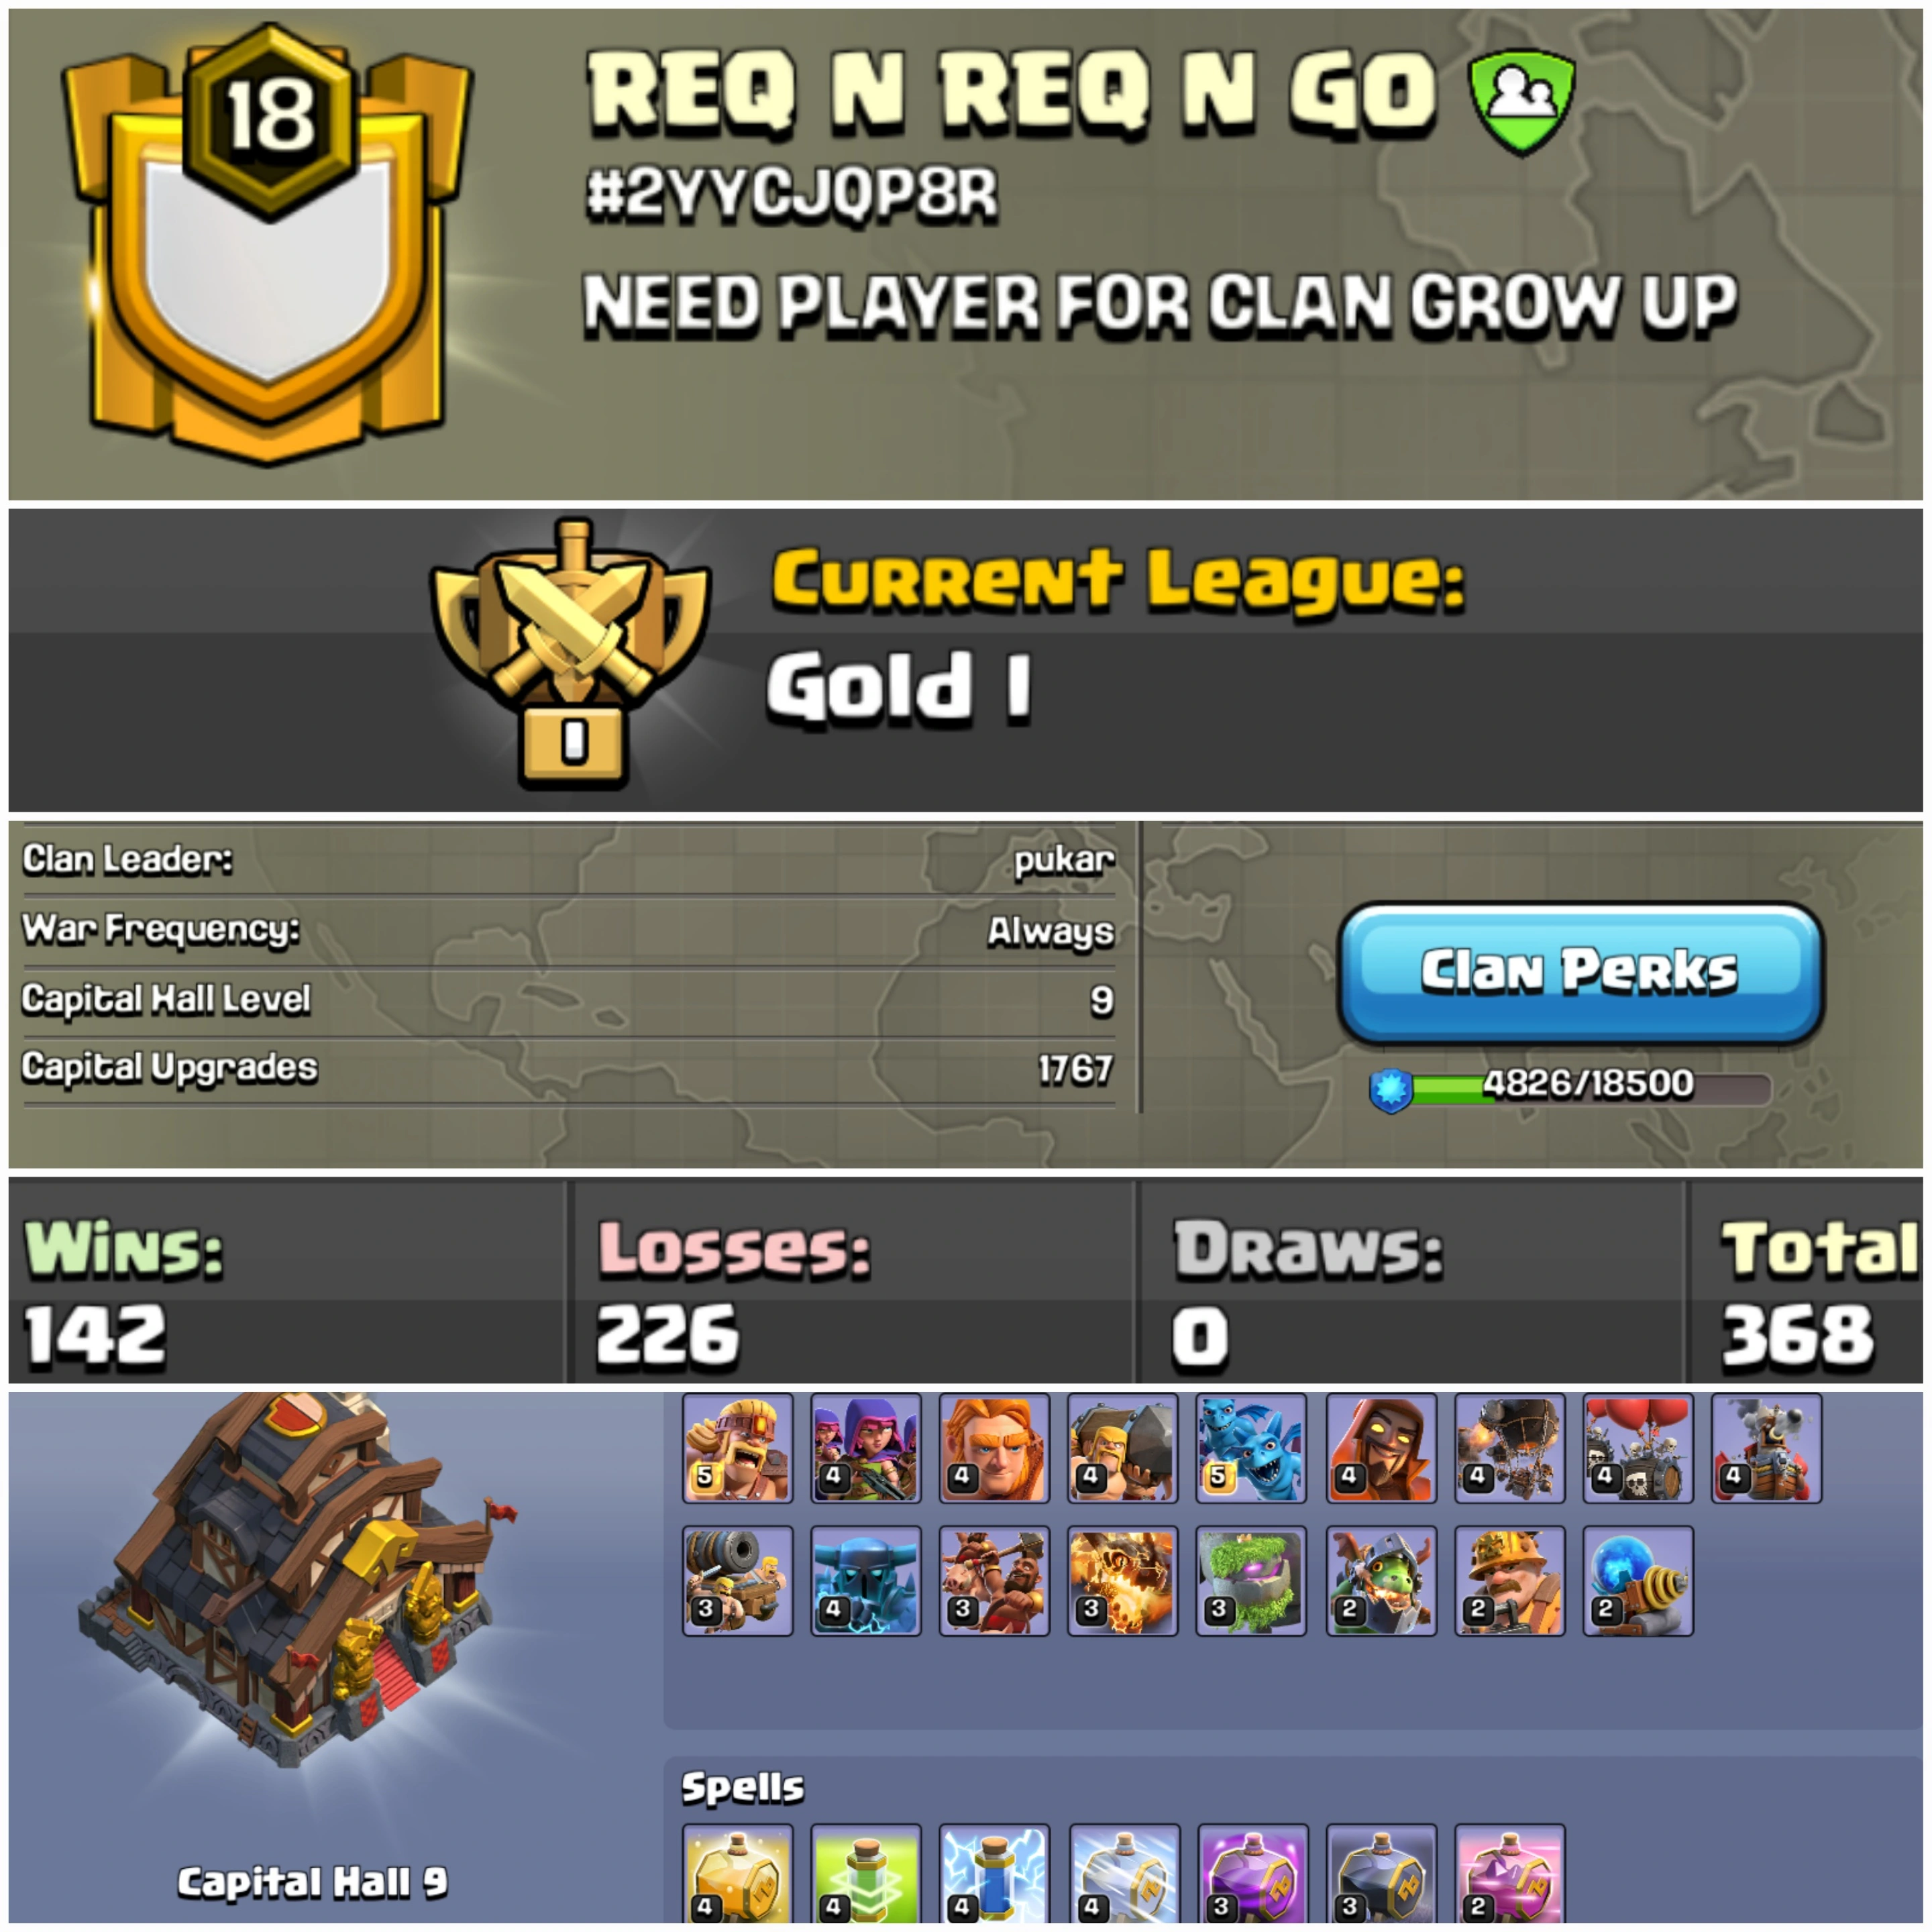This screenshot has width=1932, height=1932.
Task: Click the clan tag #2YYCJQP8R
Action: tap(792, 192)
